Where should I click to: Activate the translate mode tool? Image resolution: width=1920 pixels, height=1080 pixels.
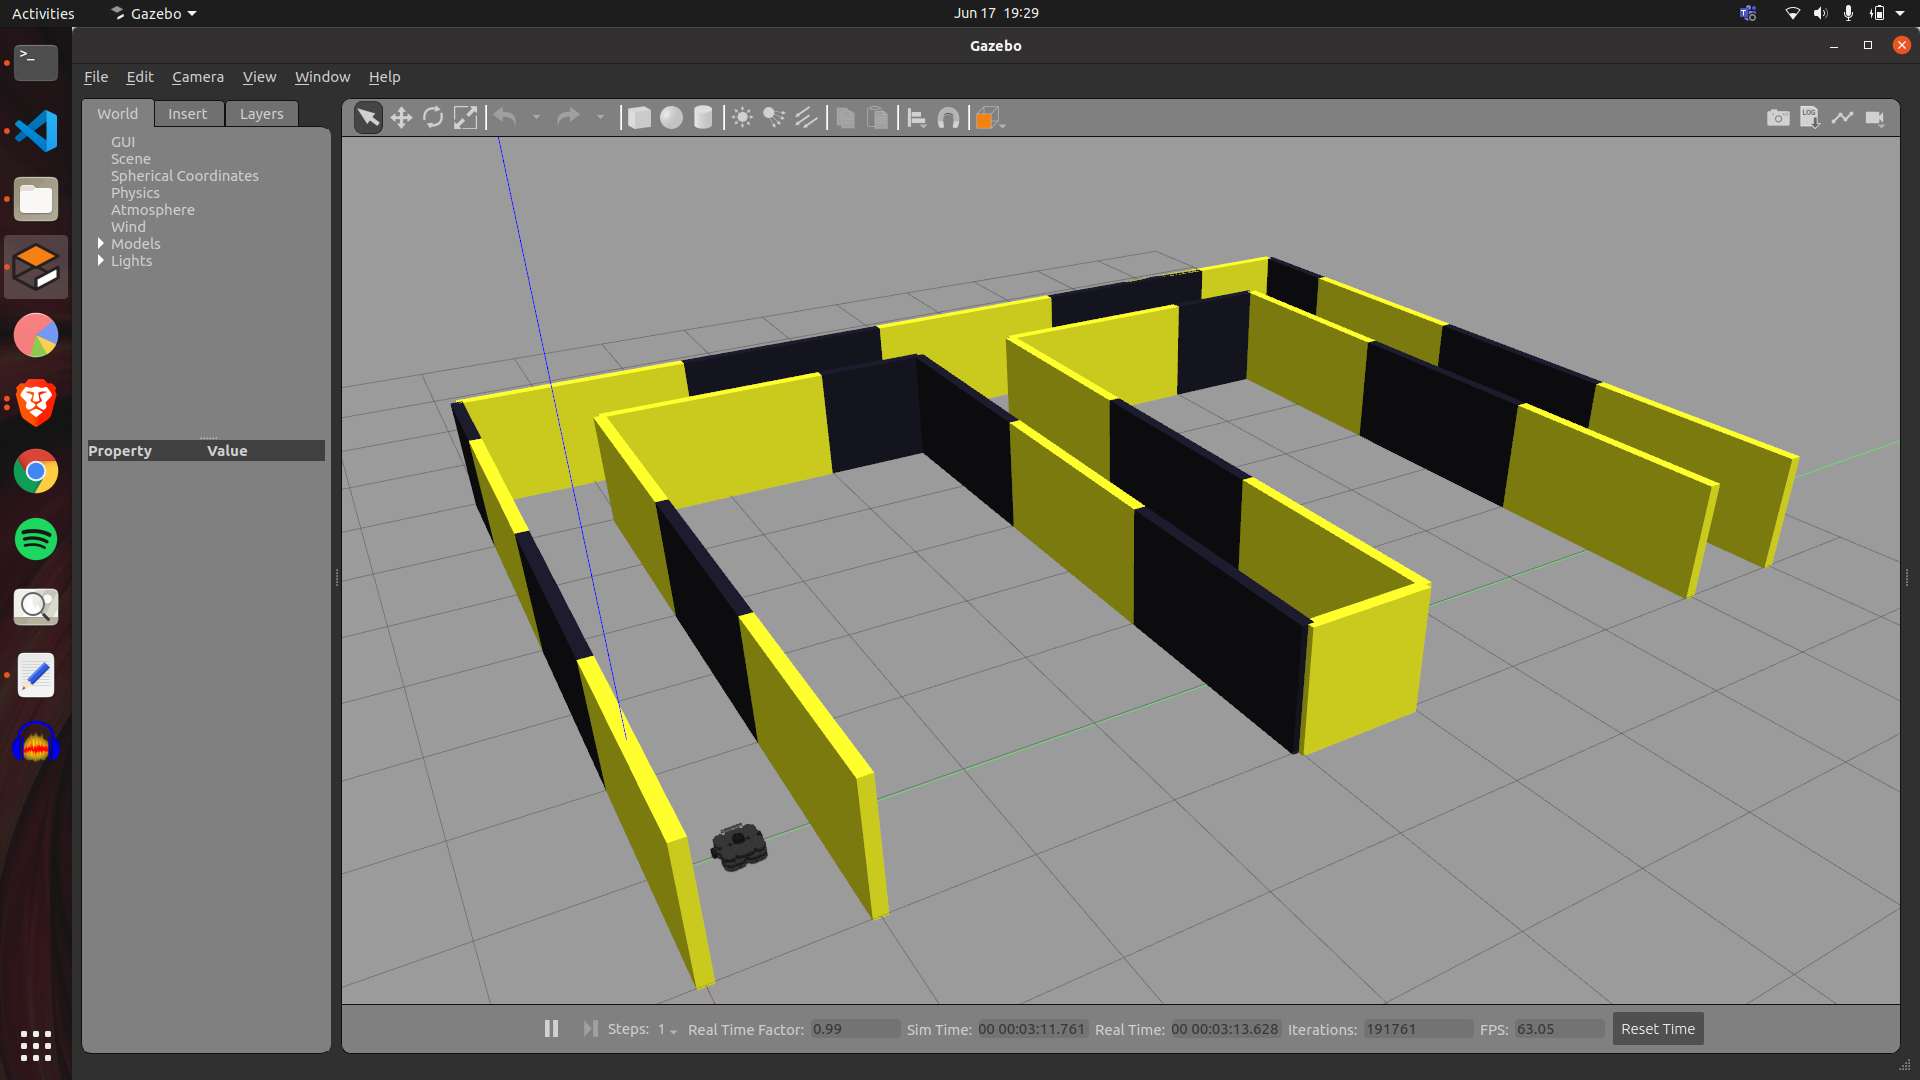tap(401, 118)
